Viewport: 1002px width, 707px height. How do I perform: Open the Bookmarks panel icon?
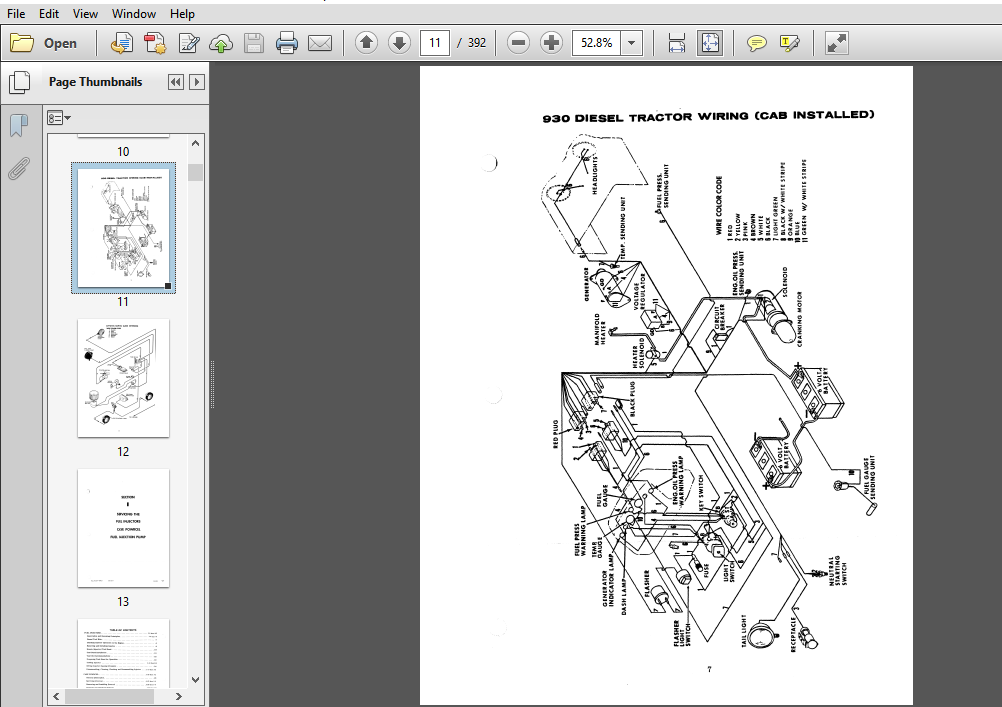pos(19,125)
